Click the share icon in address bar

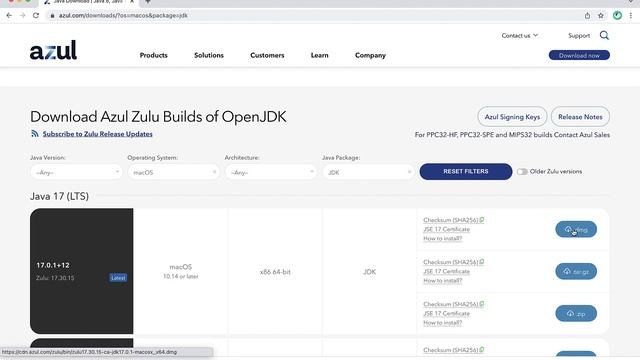[587, 16]
